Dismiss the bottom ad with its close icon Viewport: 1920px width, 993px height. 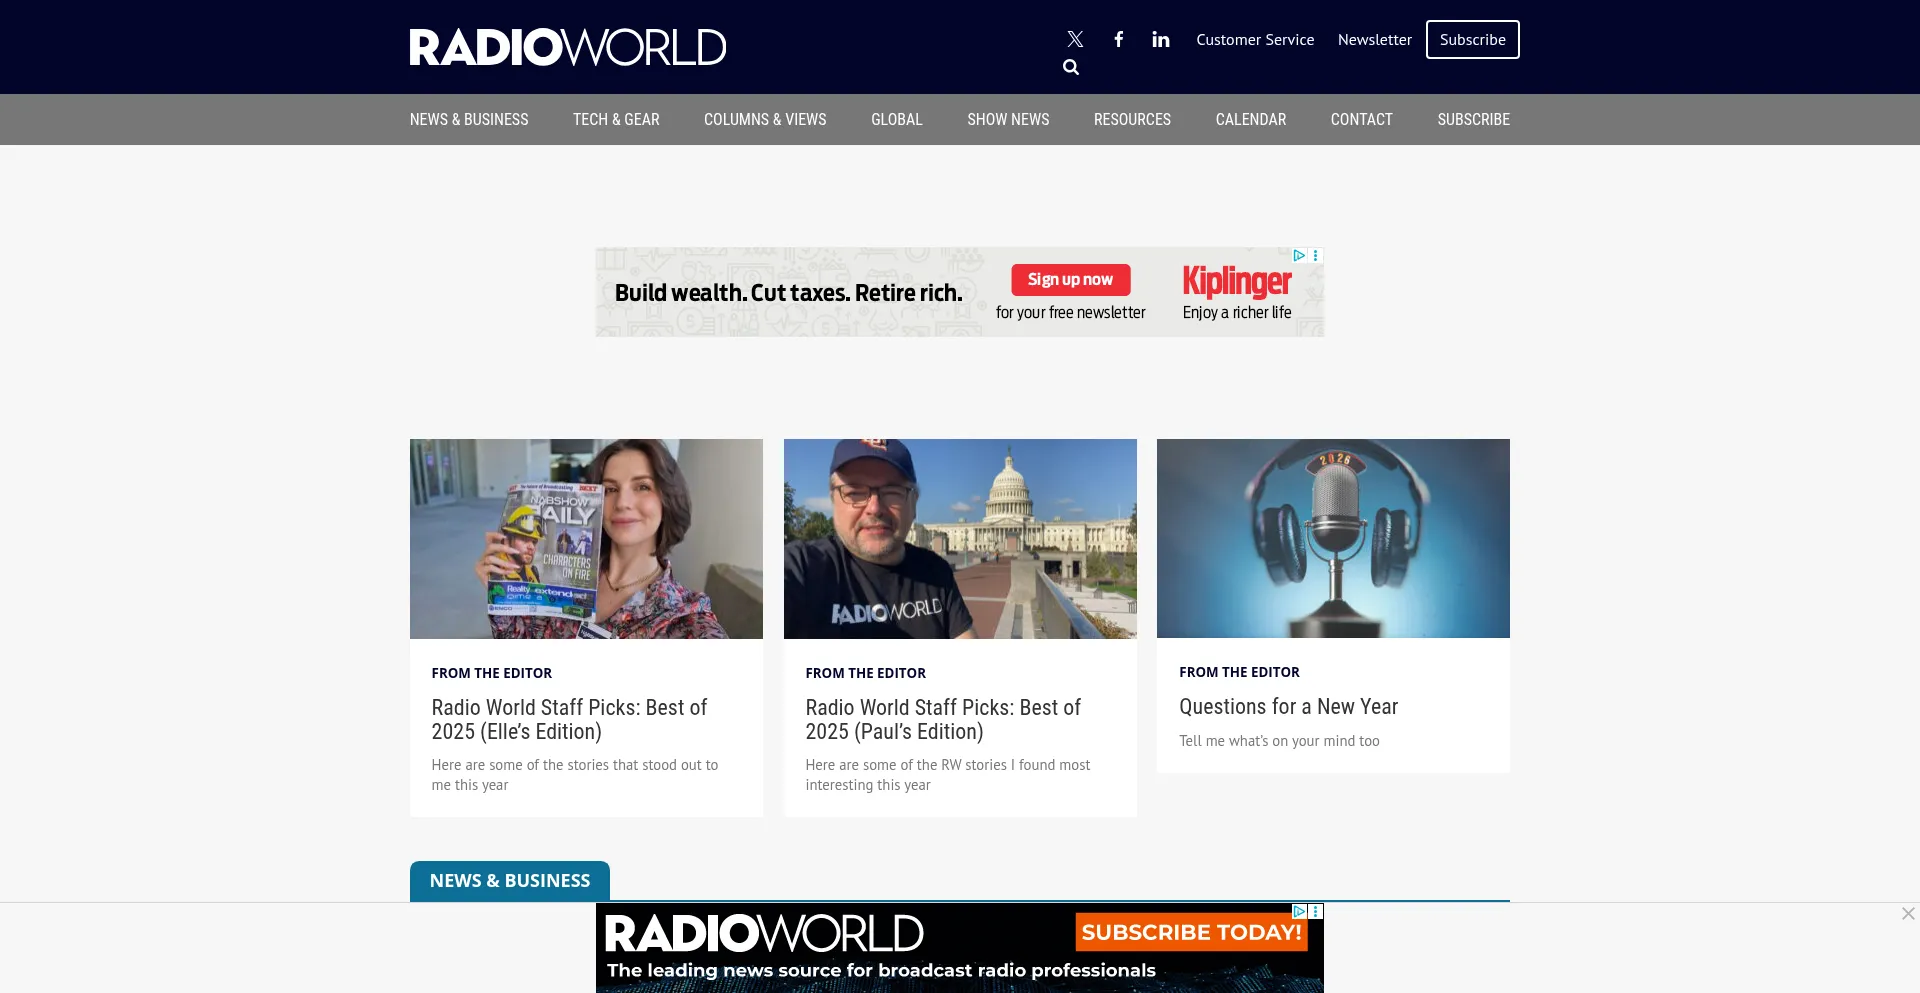[x=1907, y=913]
